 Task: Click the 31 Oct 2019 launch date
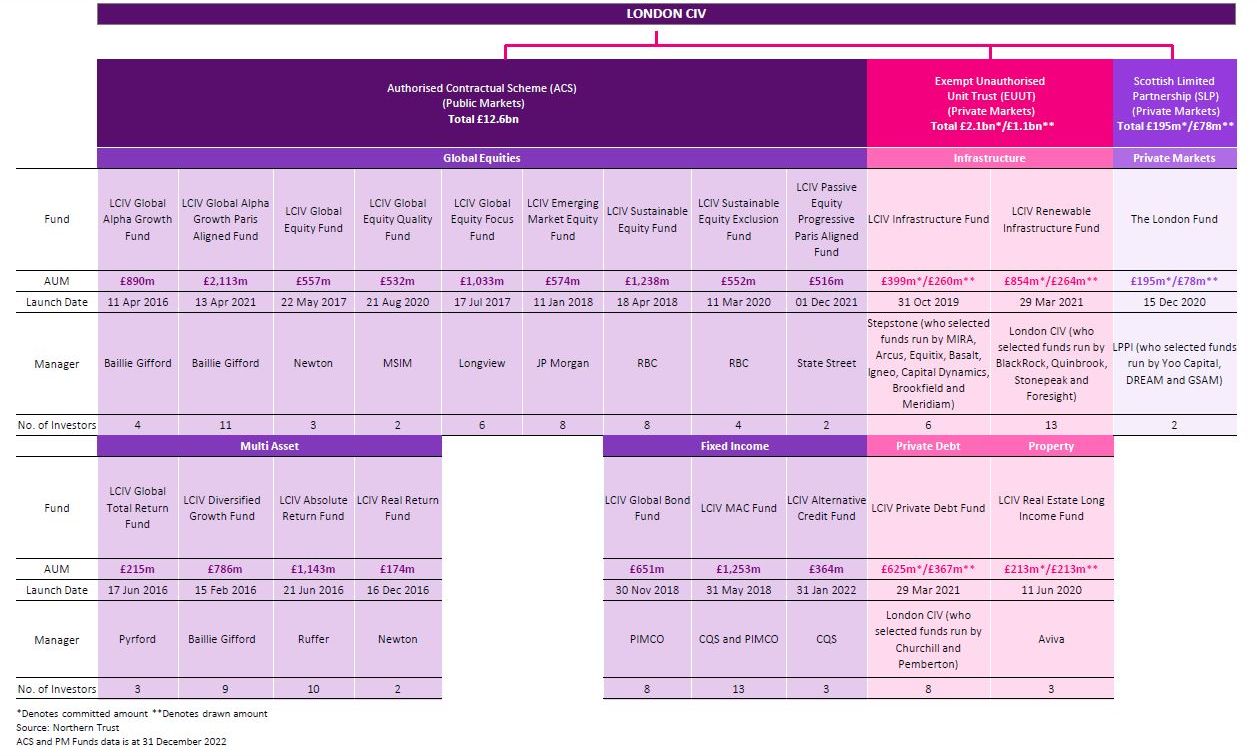928,302
